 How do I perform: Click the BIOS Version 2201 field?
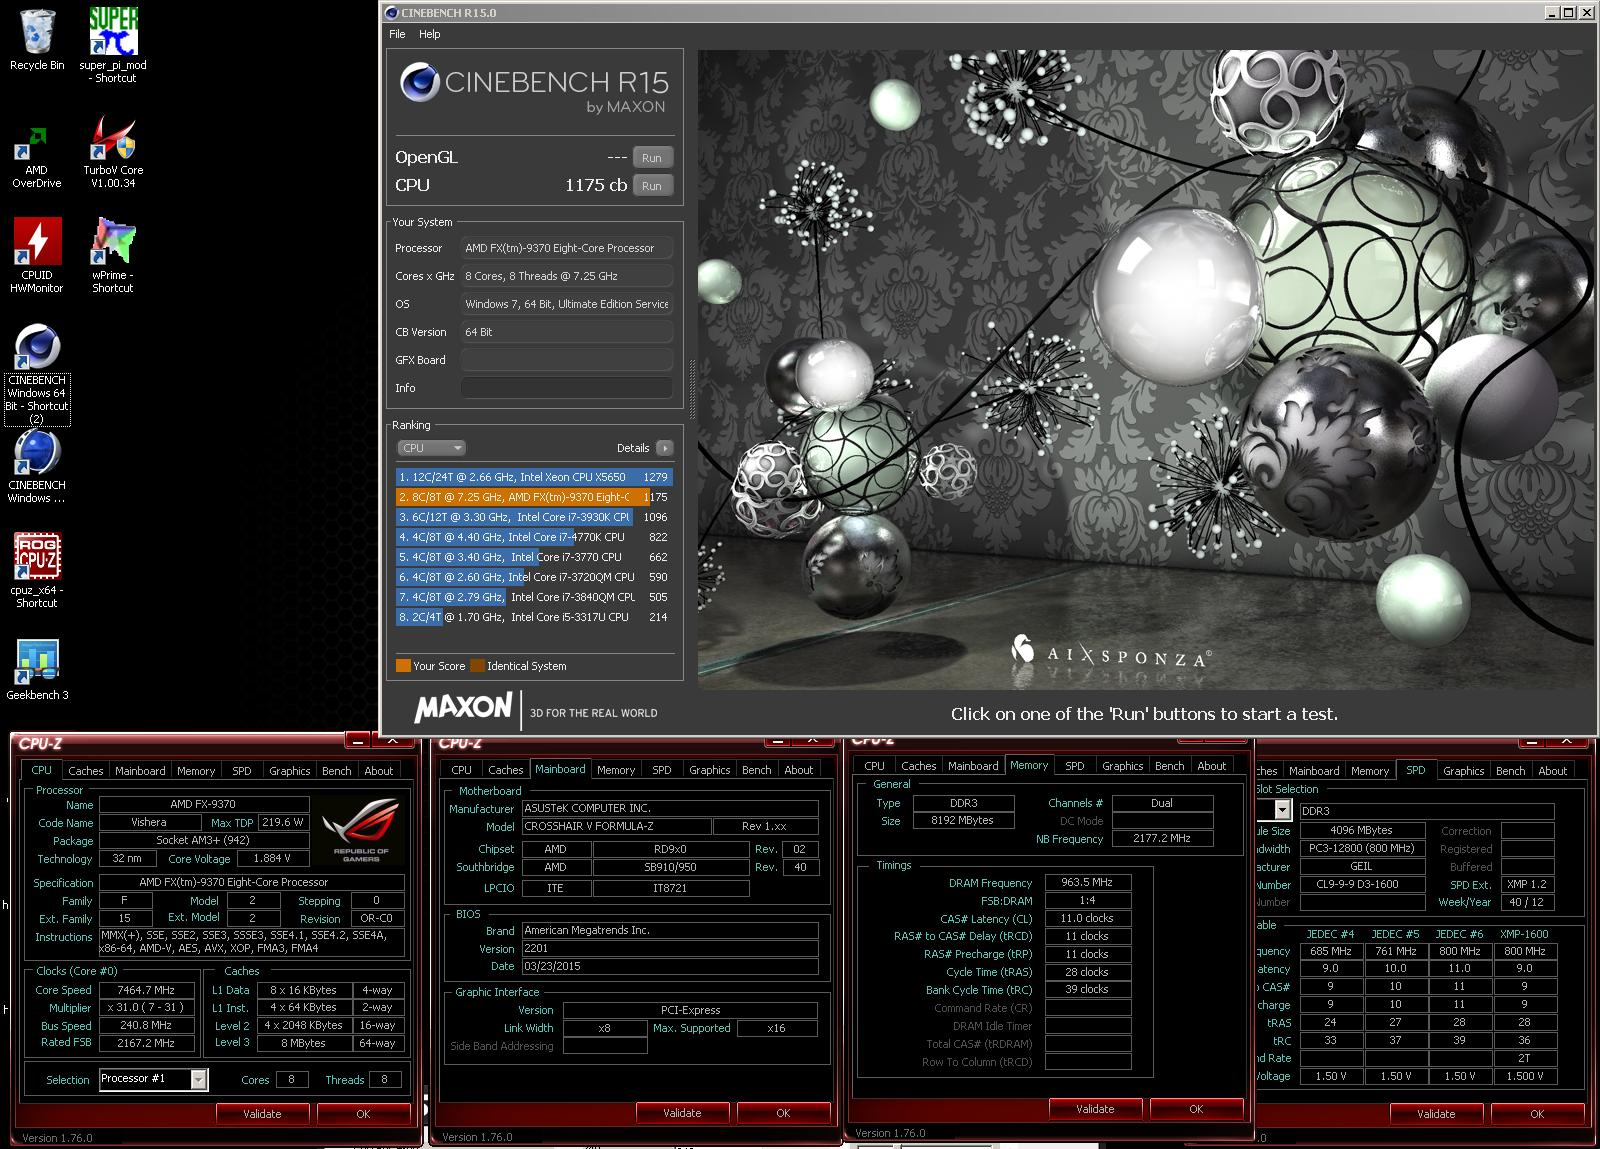pos(669,949)
